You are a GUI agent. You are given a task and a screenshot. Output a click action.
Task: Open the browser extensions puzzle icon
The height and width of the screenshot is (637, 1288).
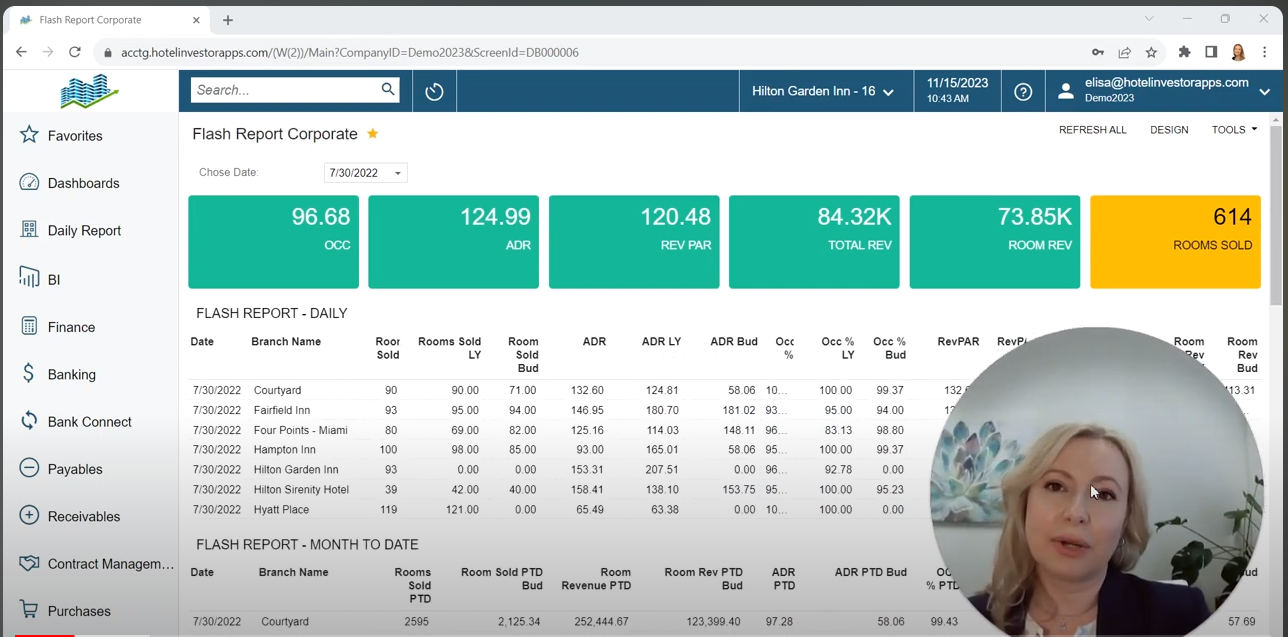point(1185,52)
